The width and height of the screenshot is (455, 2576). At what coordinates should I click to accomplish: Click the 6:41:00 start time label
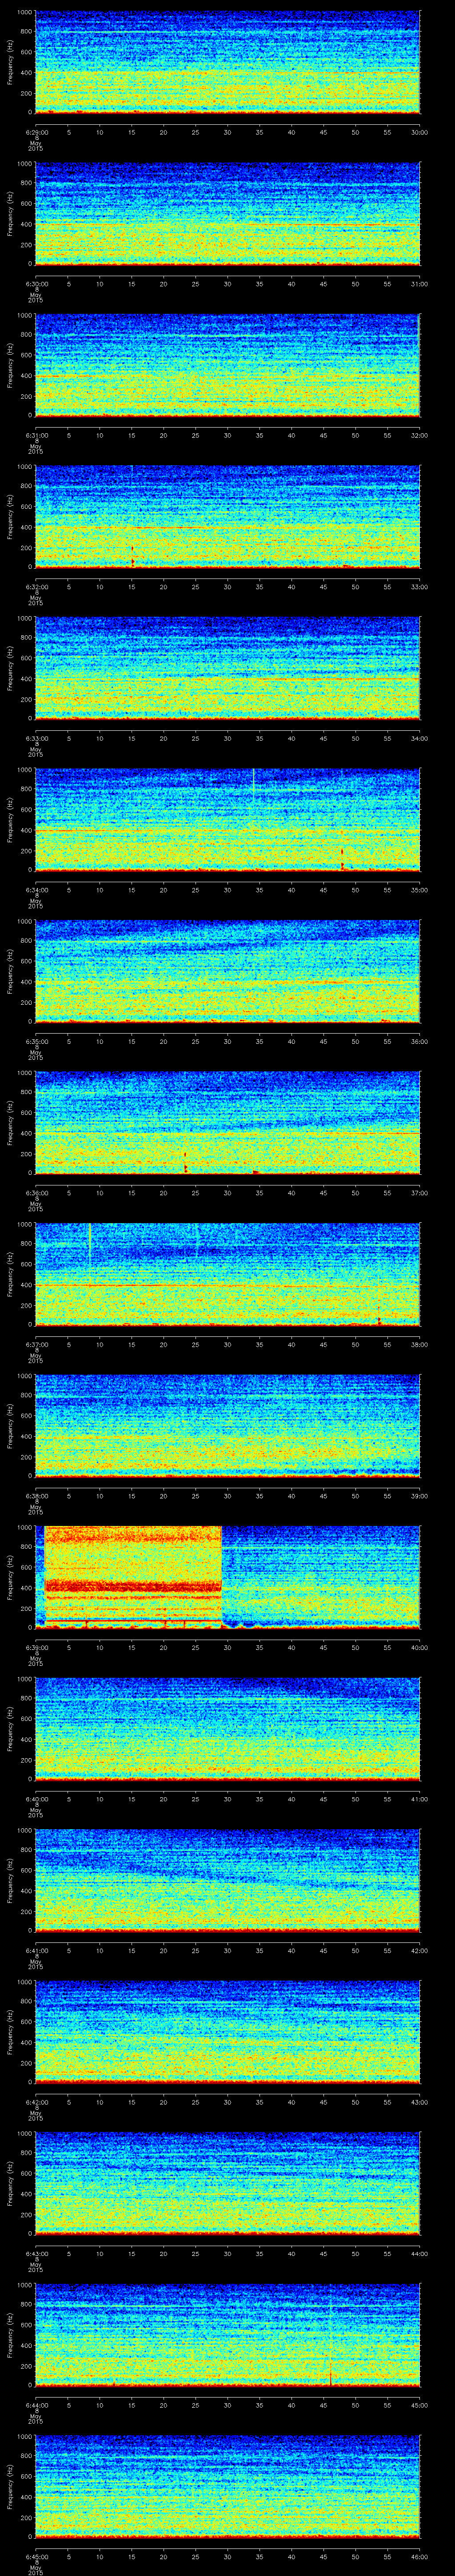[x=36, y=1950]
